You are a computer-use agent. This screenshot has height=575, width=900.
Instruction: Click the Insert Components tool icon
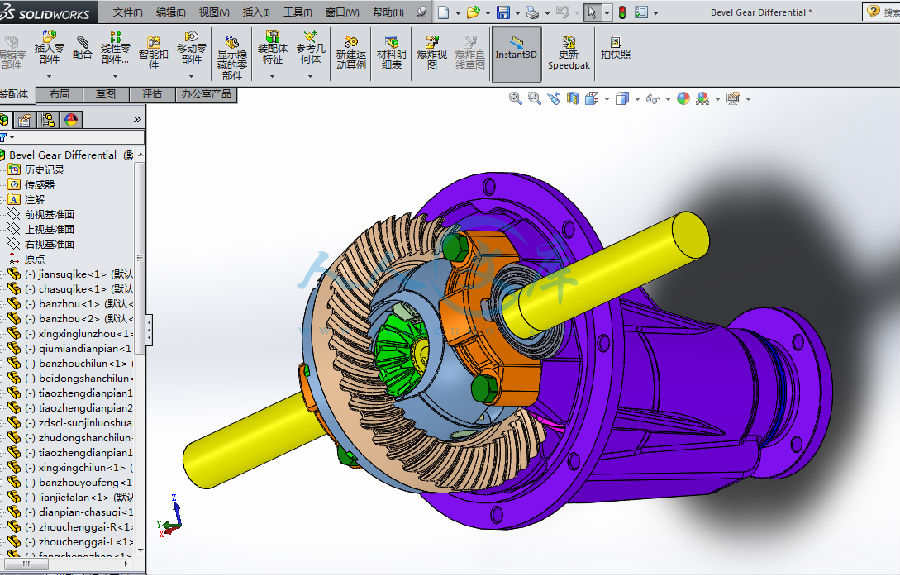click(x=48, y=38)
